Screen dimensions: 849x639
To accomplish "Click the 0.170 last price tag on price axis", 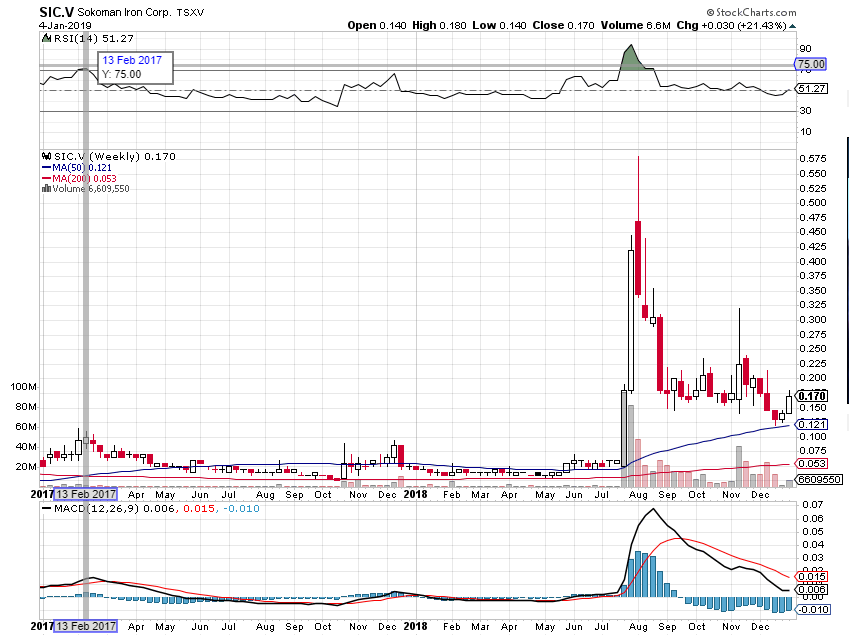I will pos(813,396).
